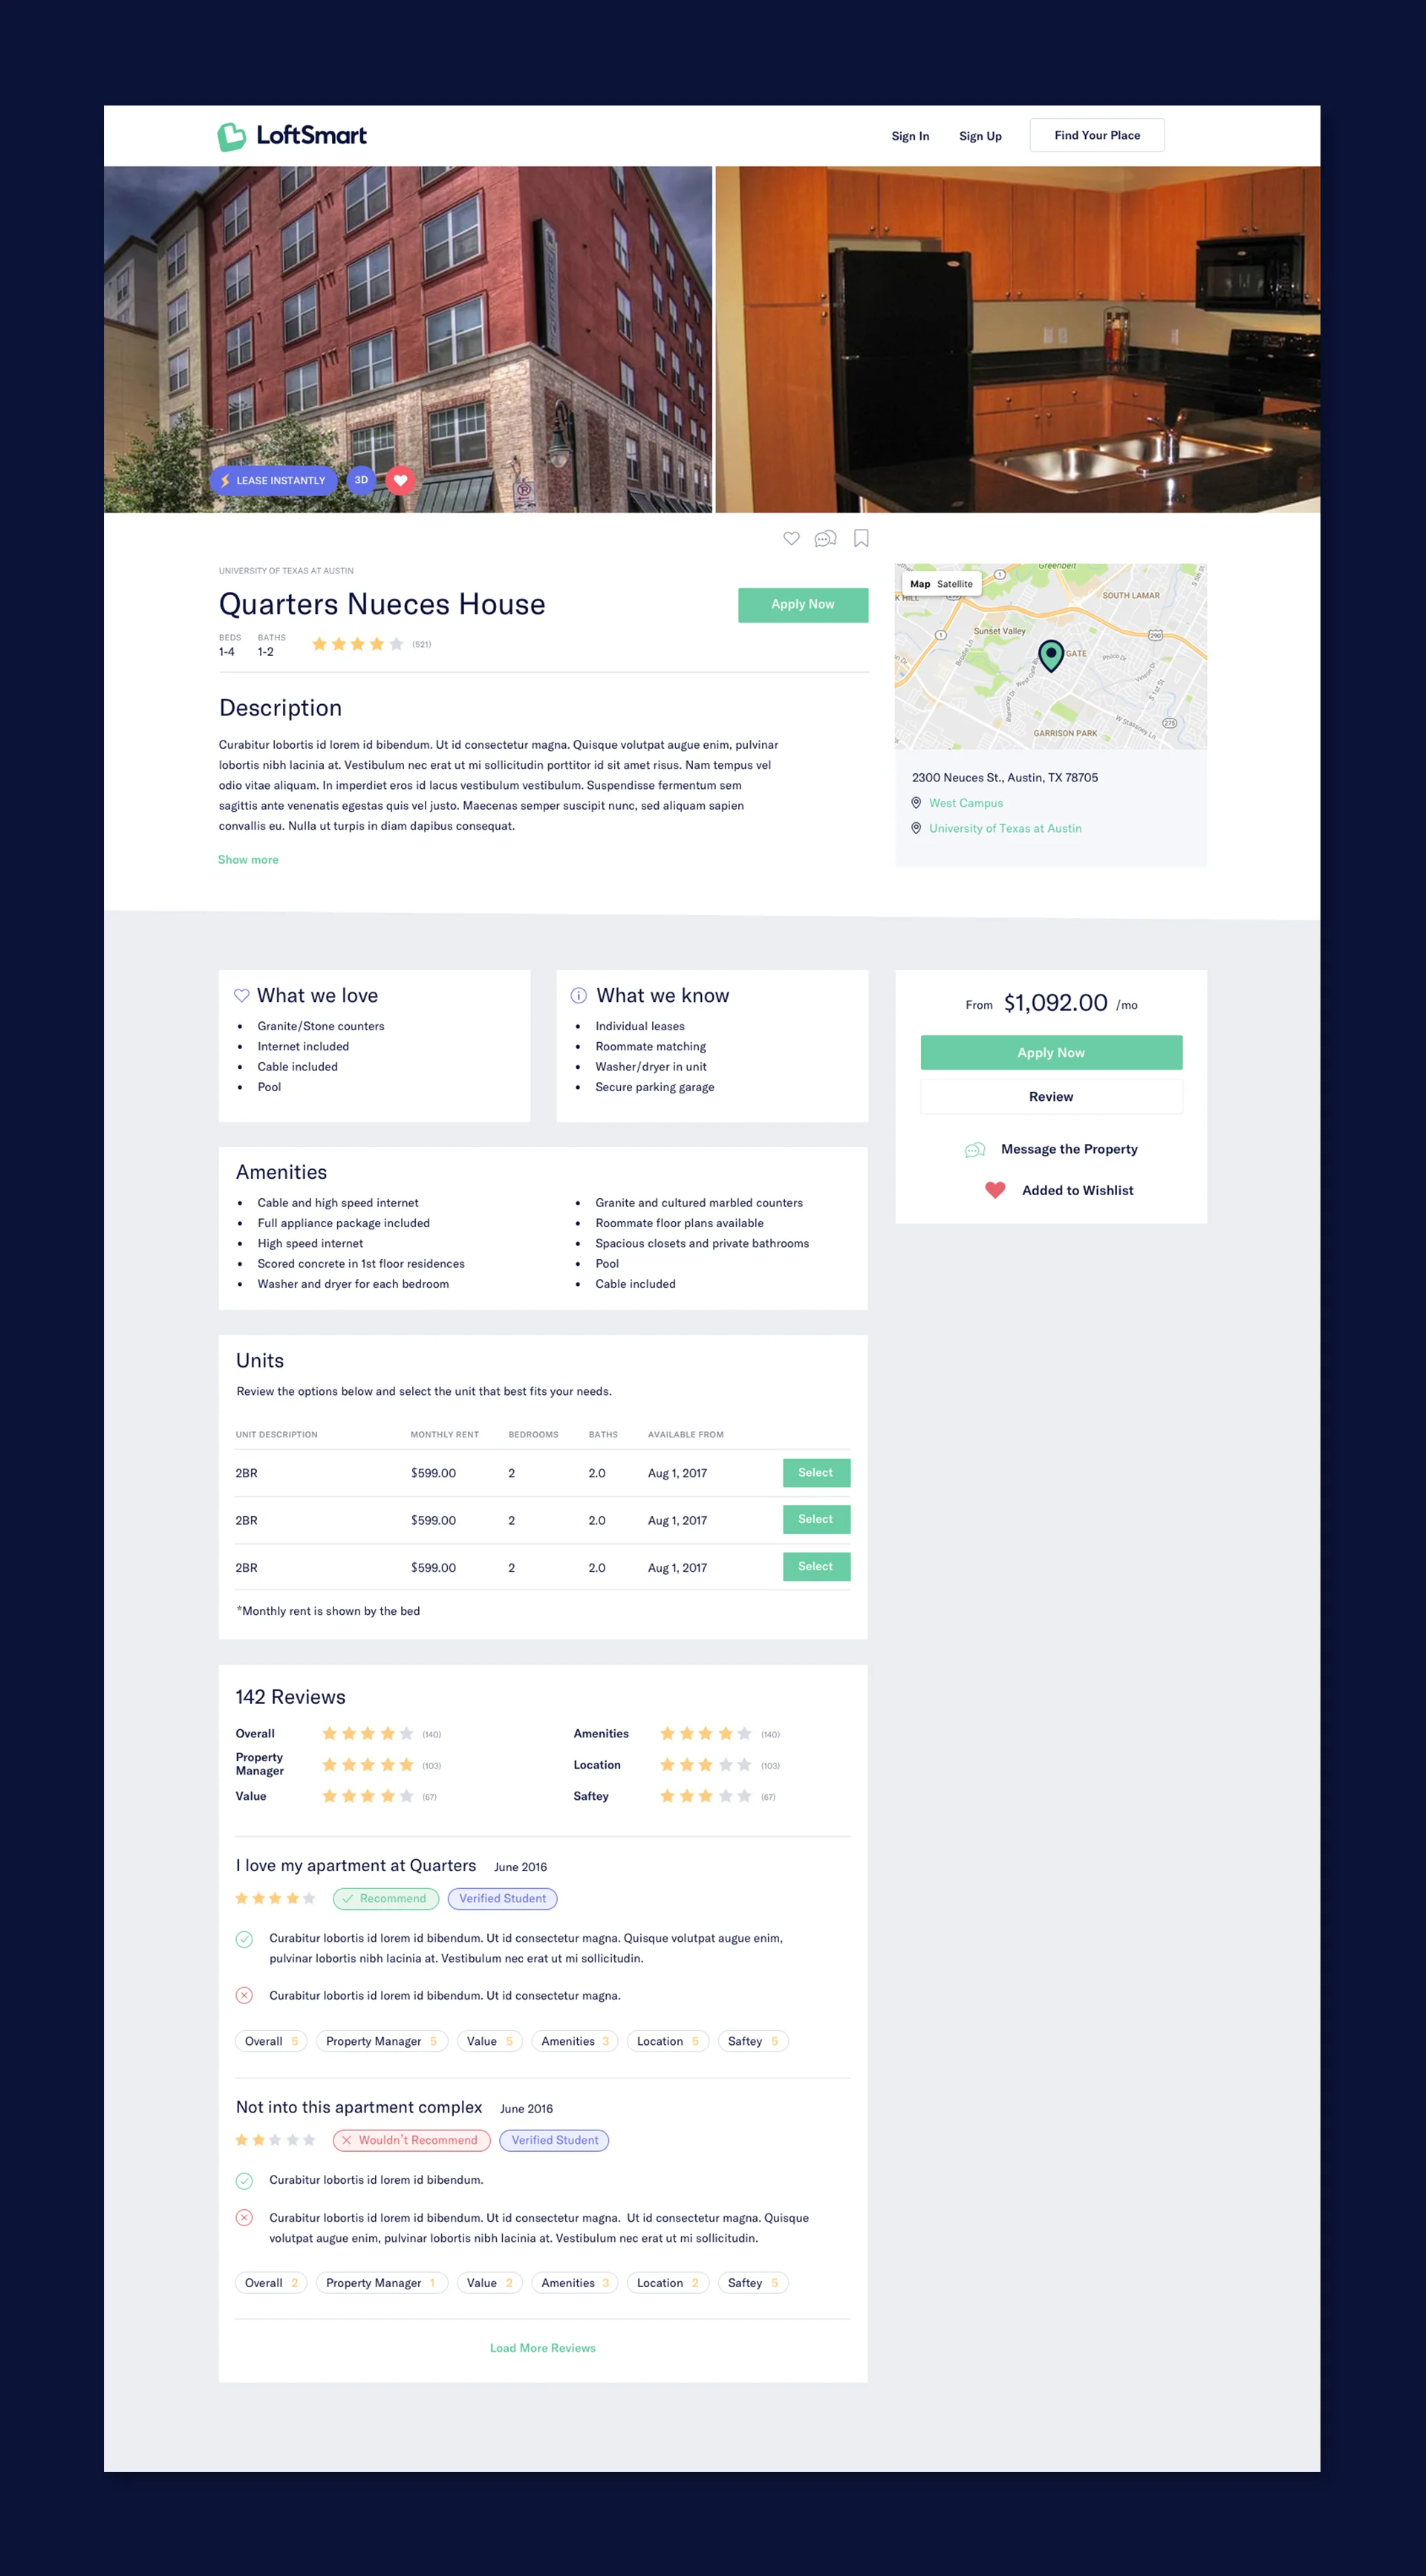Click Load More Reviews
This screenshot has width=1426, height=2576.
click(543, 2348)
